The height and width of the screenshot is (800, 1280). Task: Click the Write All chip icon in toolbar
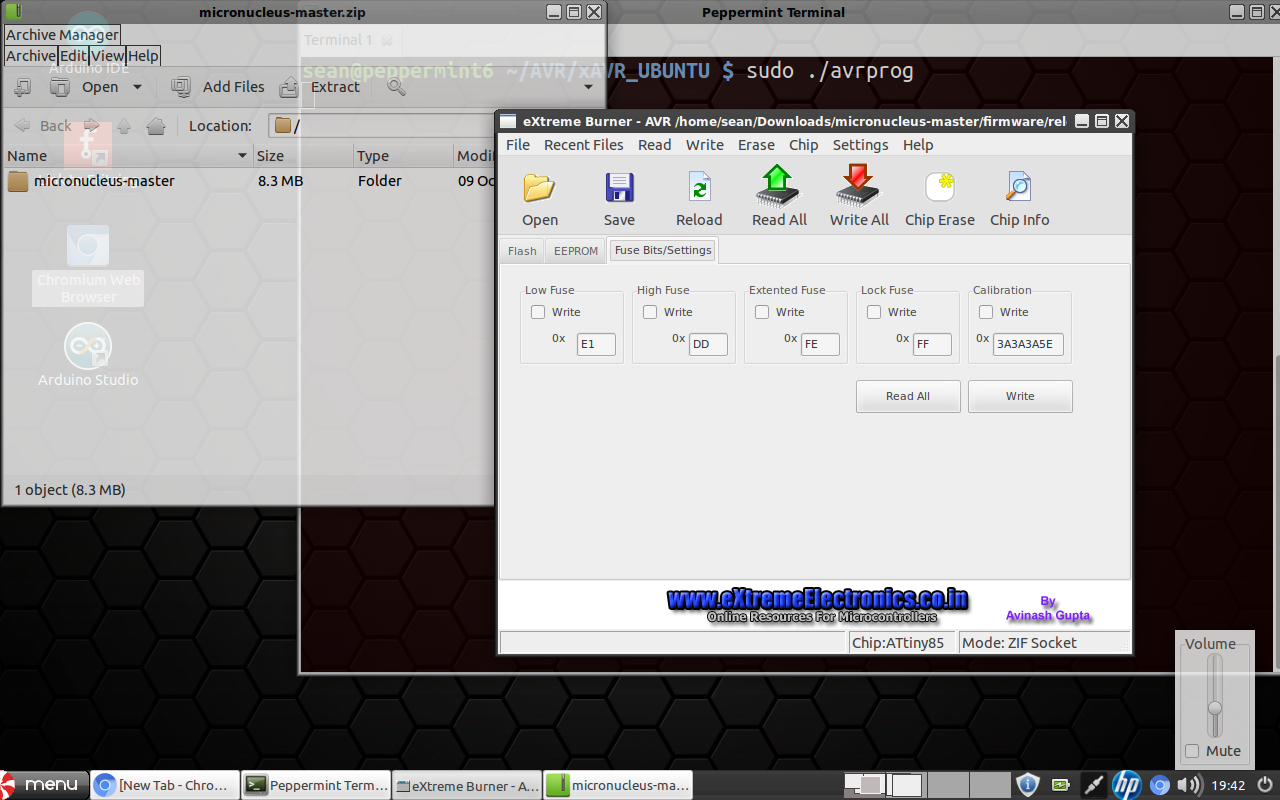pyautogui.click(x=858, y=186)
